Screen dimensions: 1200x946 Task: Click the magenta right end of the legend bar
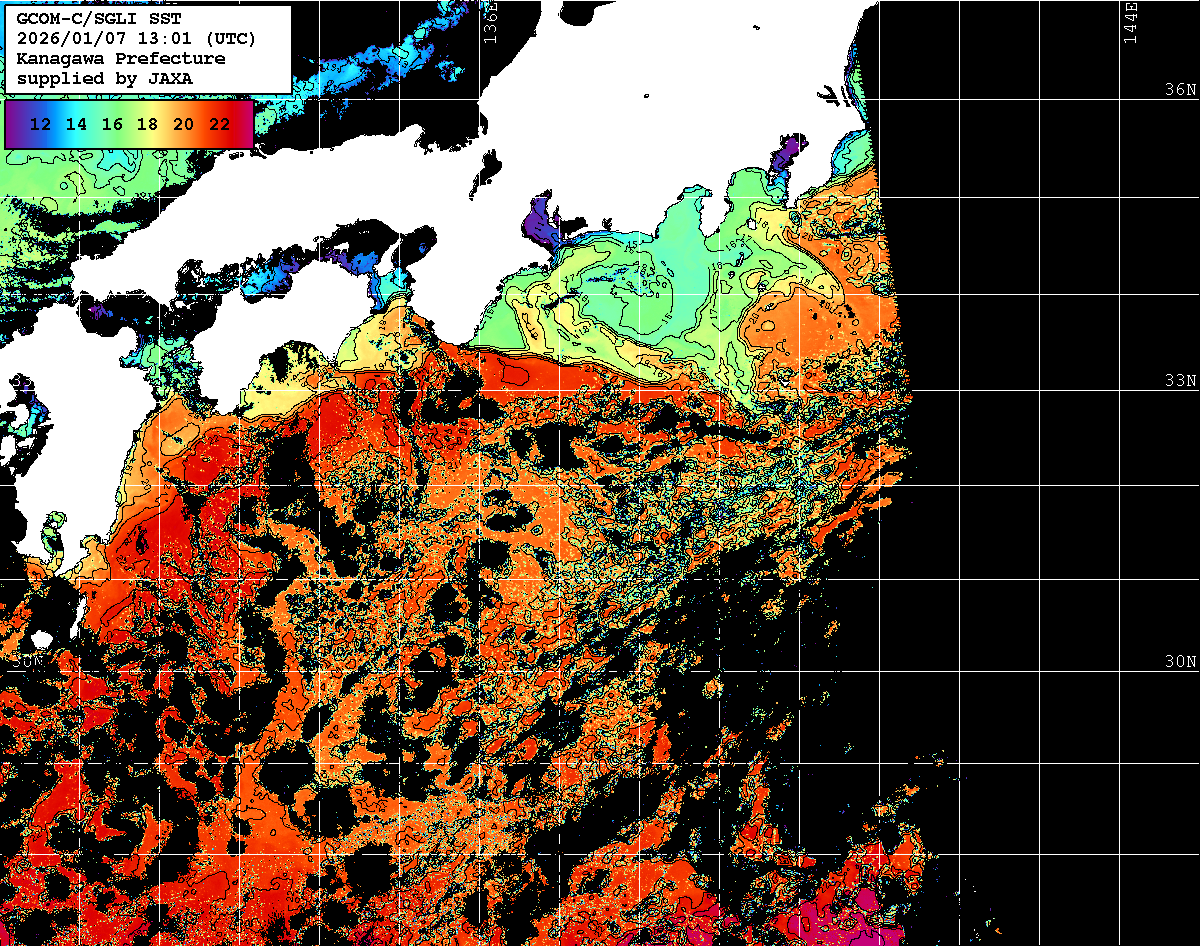pos(245,124)
